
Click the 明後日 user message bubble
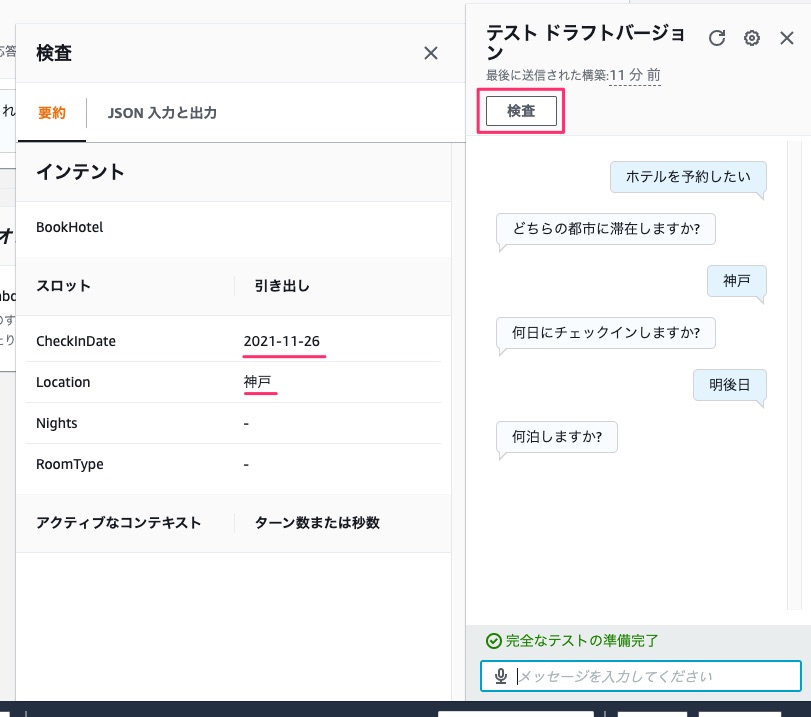(729, 385)
